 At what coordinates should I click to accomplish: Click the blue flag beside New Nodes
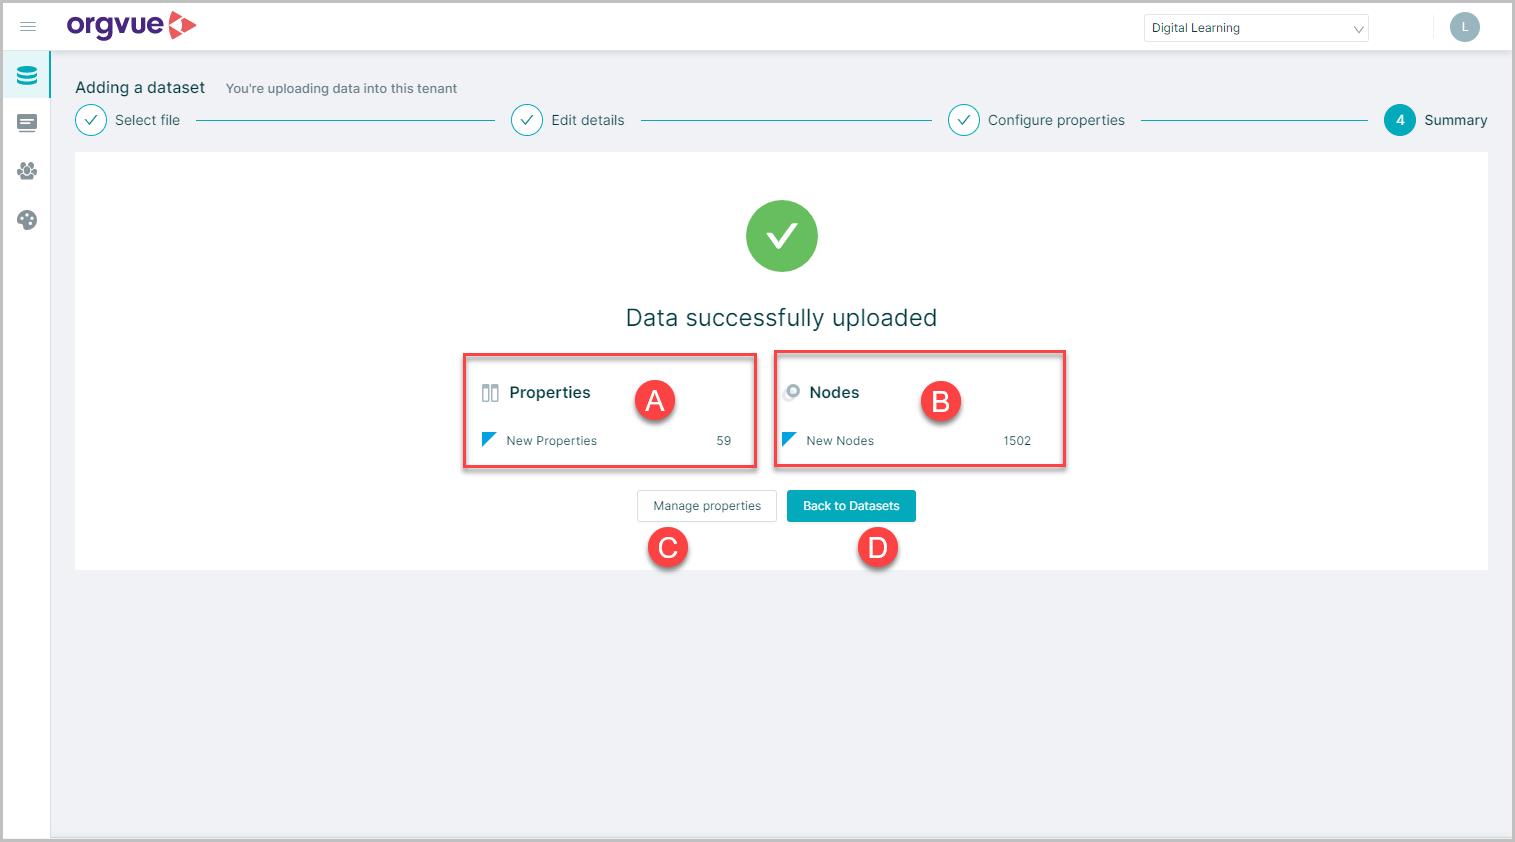click(x=789, y=439)
